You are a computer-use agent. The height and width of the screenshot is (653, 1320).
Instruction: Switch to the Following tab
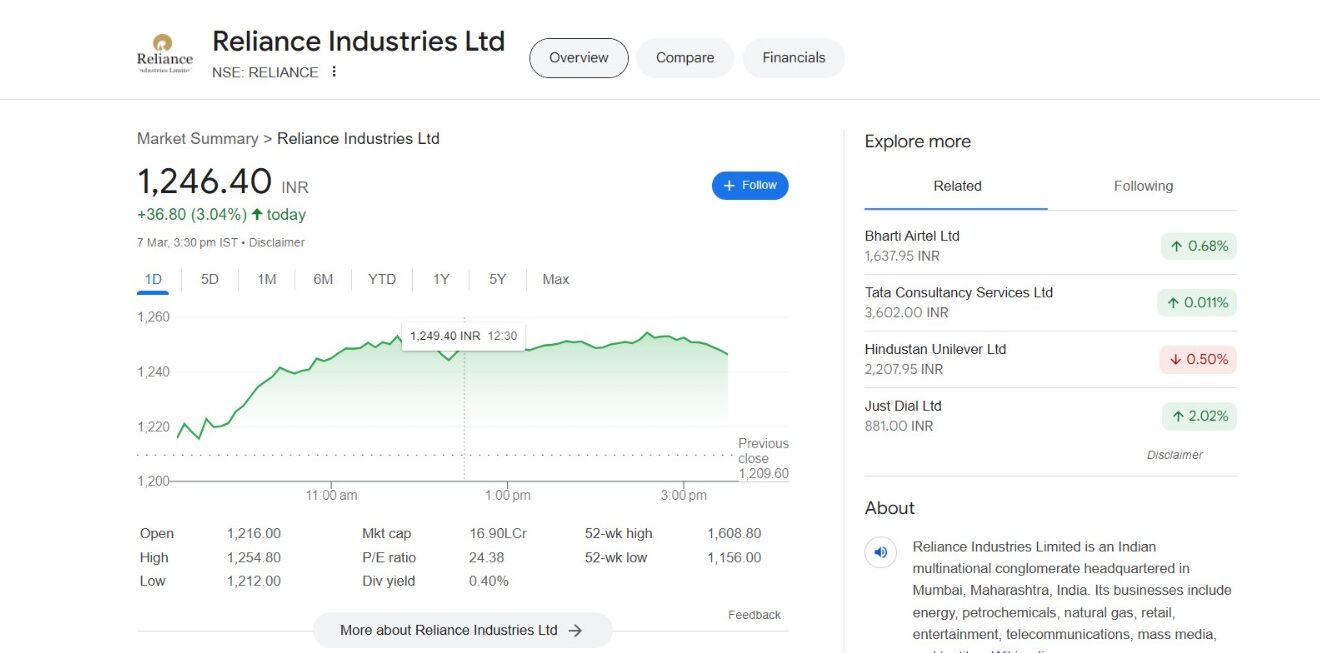coord(1143,186)
